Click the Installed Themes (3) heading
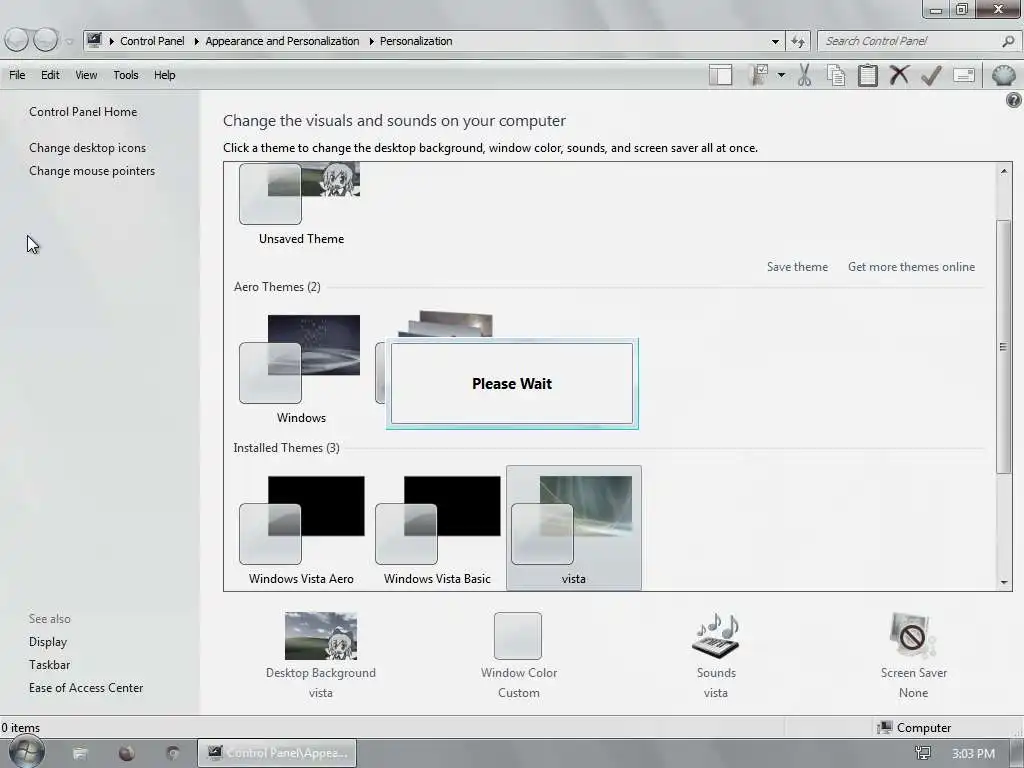This screenshot has height=768, width=1024. (x=286, y=448)
